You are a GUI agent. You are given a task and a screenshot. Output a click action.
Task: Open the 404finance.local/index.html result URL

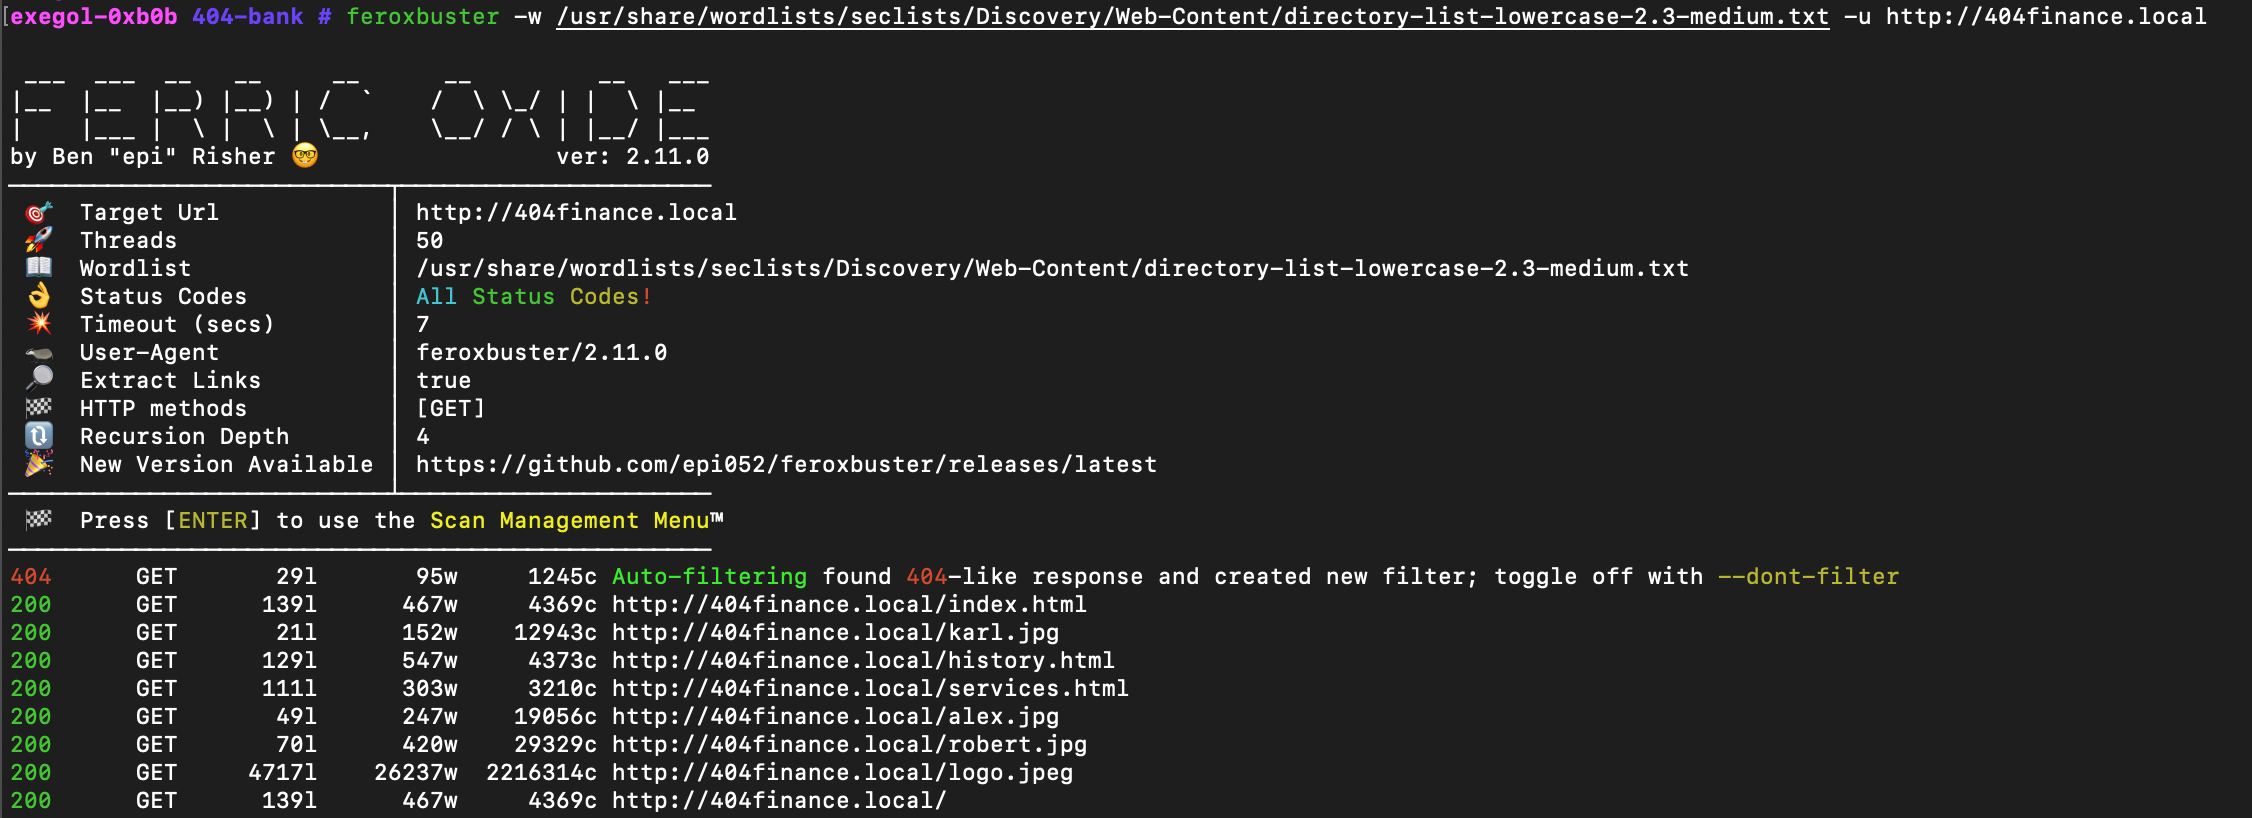(x=849, y=605)
